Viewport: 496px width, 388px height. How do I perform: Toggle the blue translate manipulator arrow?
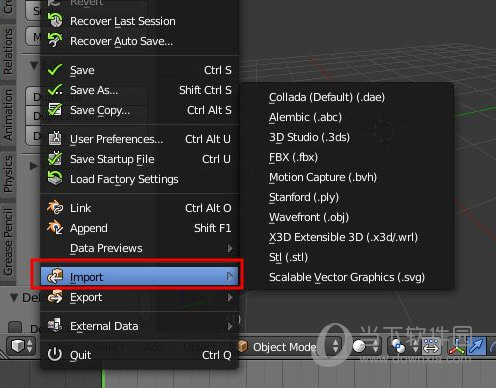point(477,347)
